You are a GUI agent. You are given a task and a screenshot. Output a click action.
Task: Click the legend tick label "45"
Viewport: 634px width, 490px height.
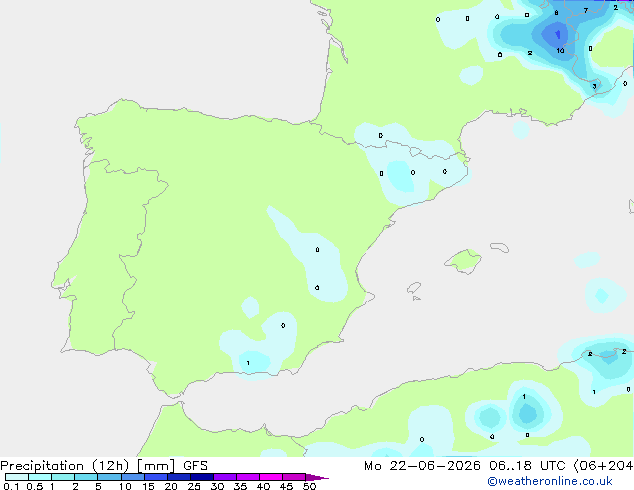pos(286,486)
